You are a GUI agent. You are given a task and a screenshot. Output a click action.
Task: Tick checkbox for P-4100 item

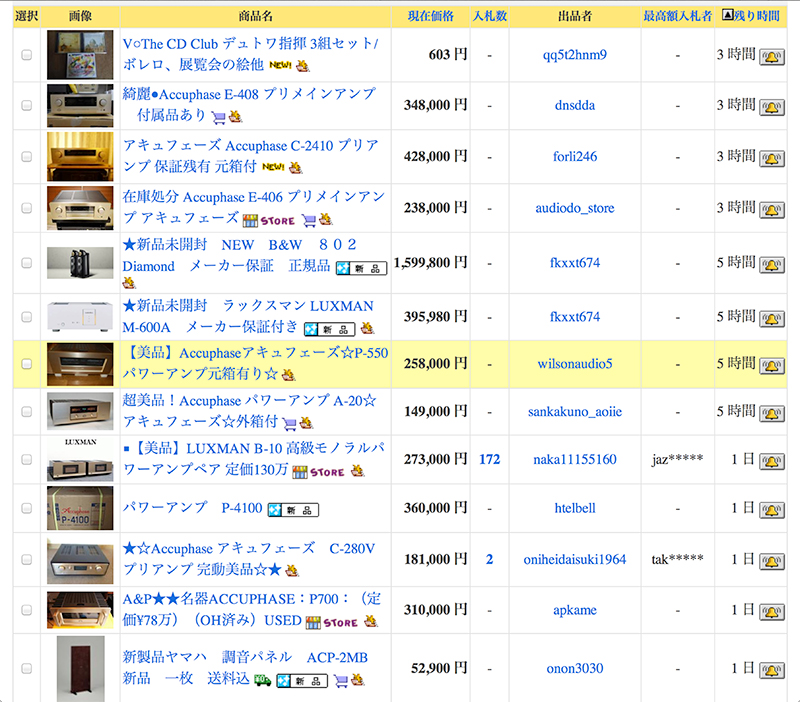(x=27, y=508)
